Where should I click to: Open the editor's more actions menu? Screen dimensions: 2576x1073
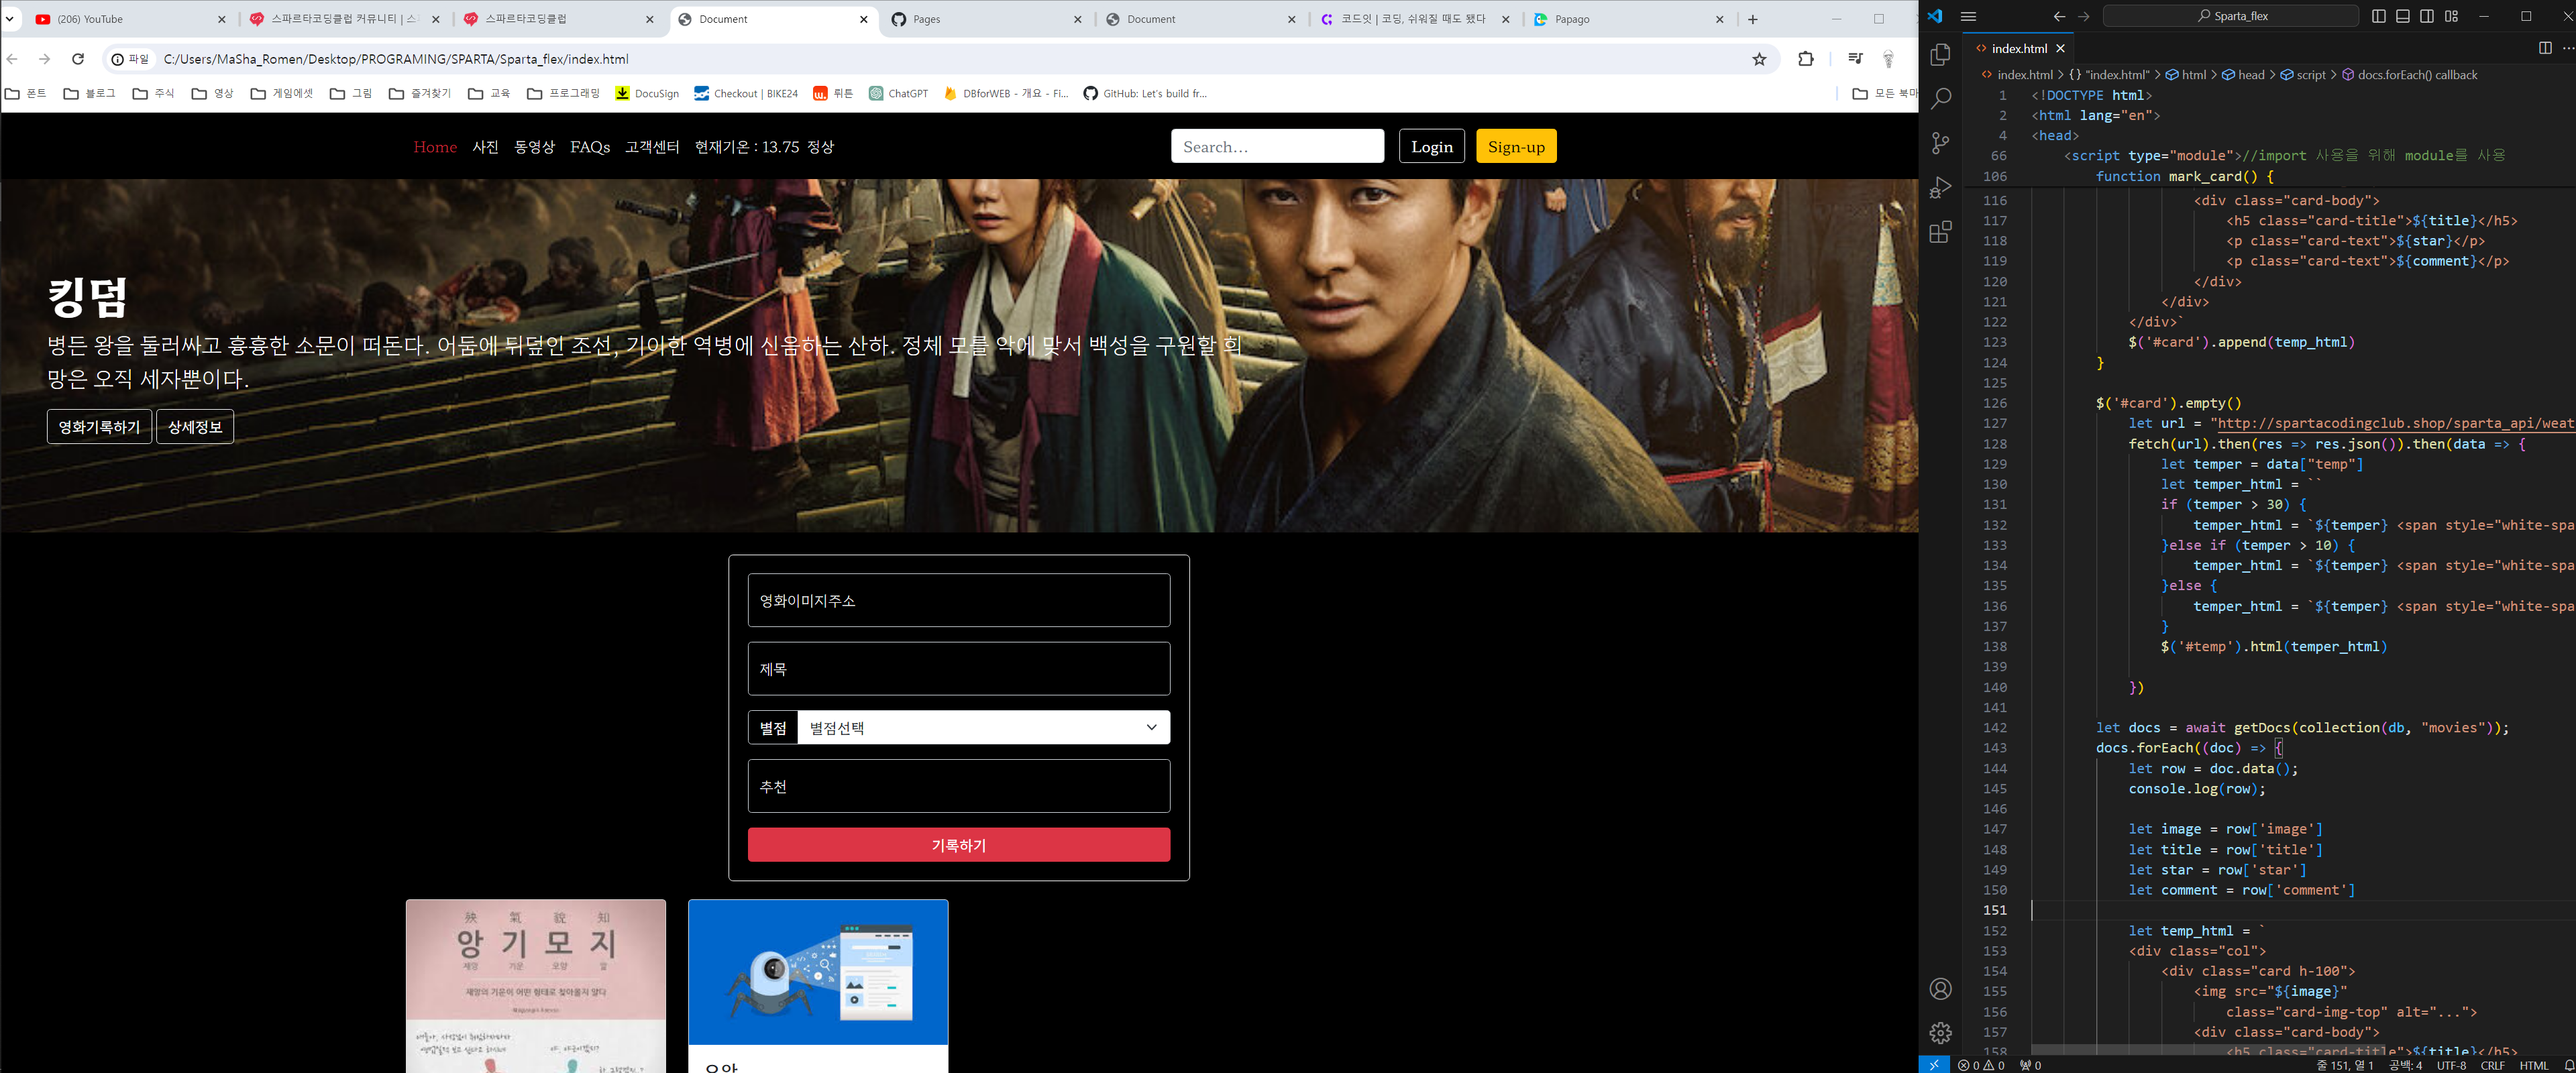pyautogui.click(x=2567, y=48)
